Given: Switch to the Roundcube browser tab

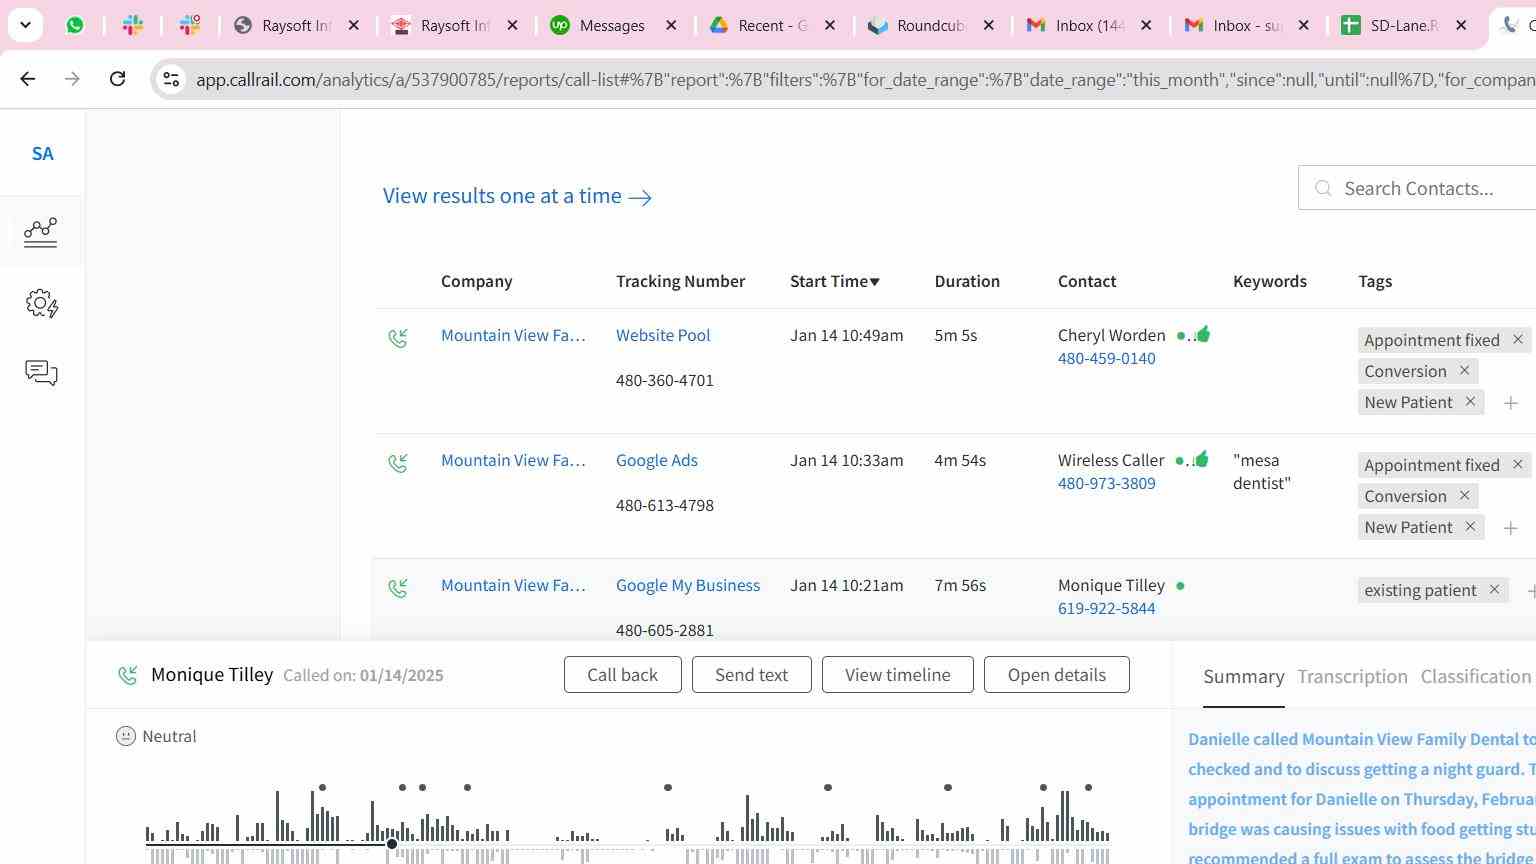Looking at the screenshot, I should [930, 25].
